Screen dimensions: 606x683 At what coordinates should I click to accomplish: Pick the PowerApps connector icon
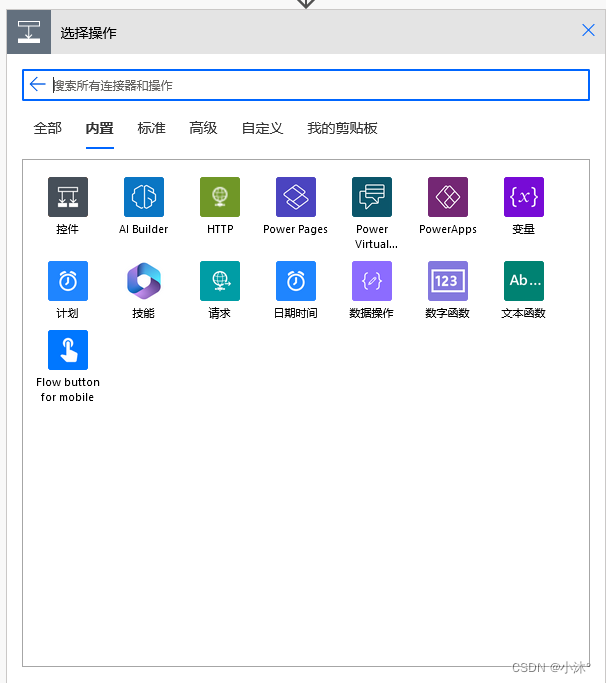pos(448,197)
